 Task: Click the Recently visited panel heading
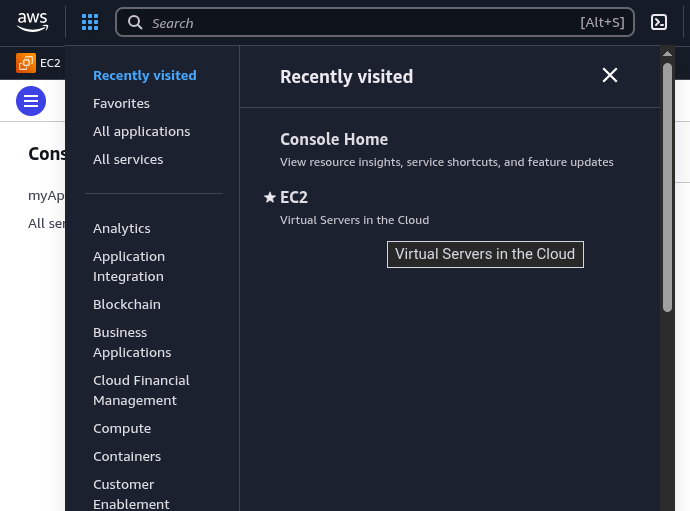coord(346,77)
